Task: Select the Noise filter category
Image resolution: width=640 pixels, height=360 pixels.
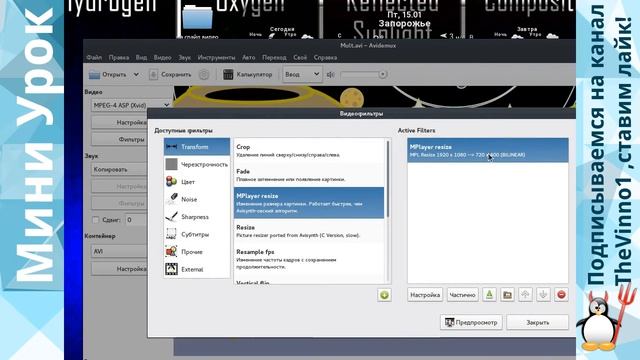Action: pyautogui.click(x=197, y=199)
